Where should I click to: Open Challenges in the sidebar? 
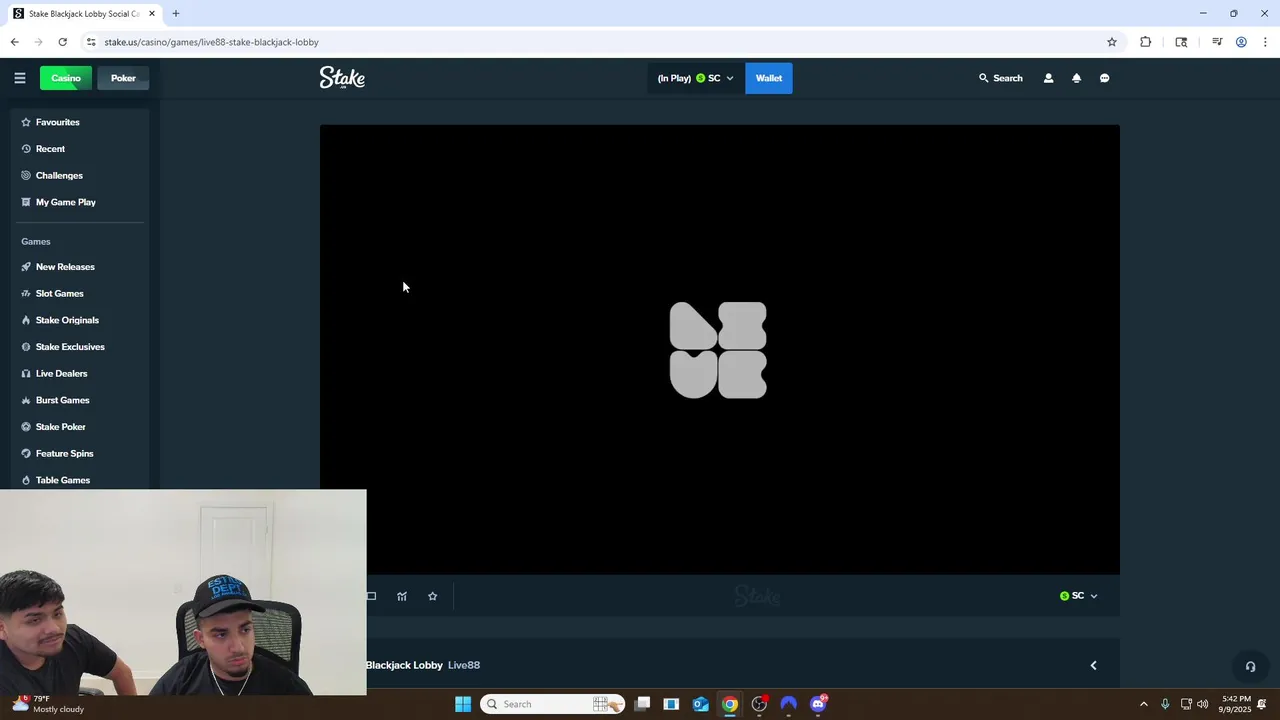tap(80, 175)
